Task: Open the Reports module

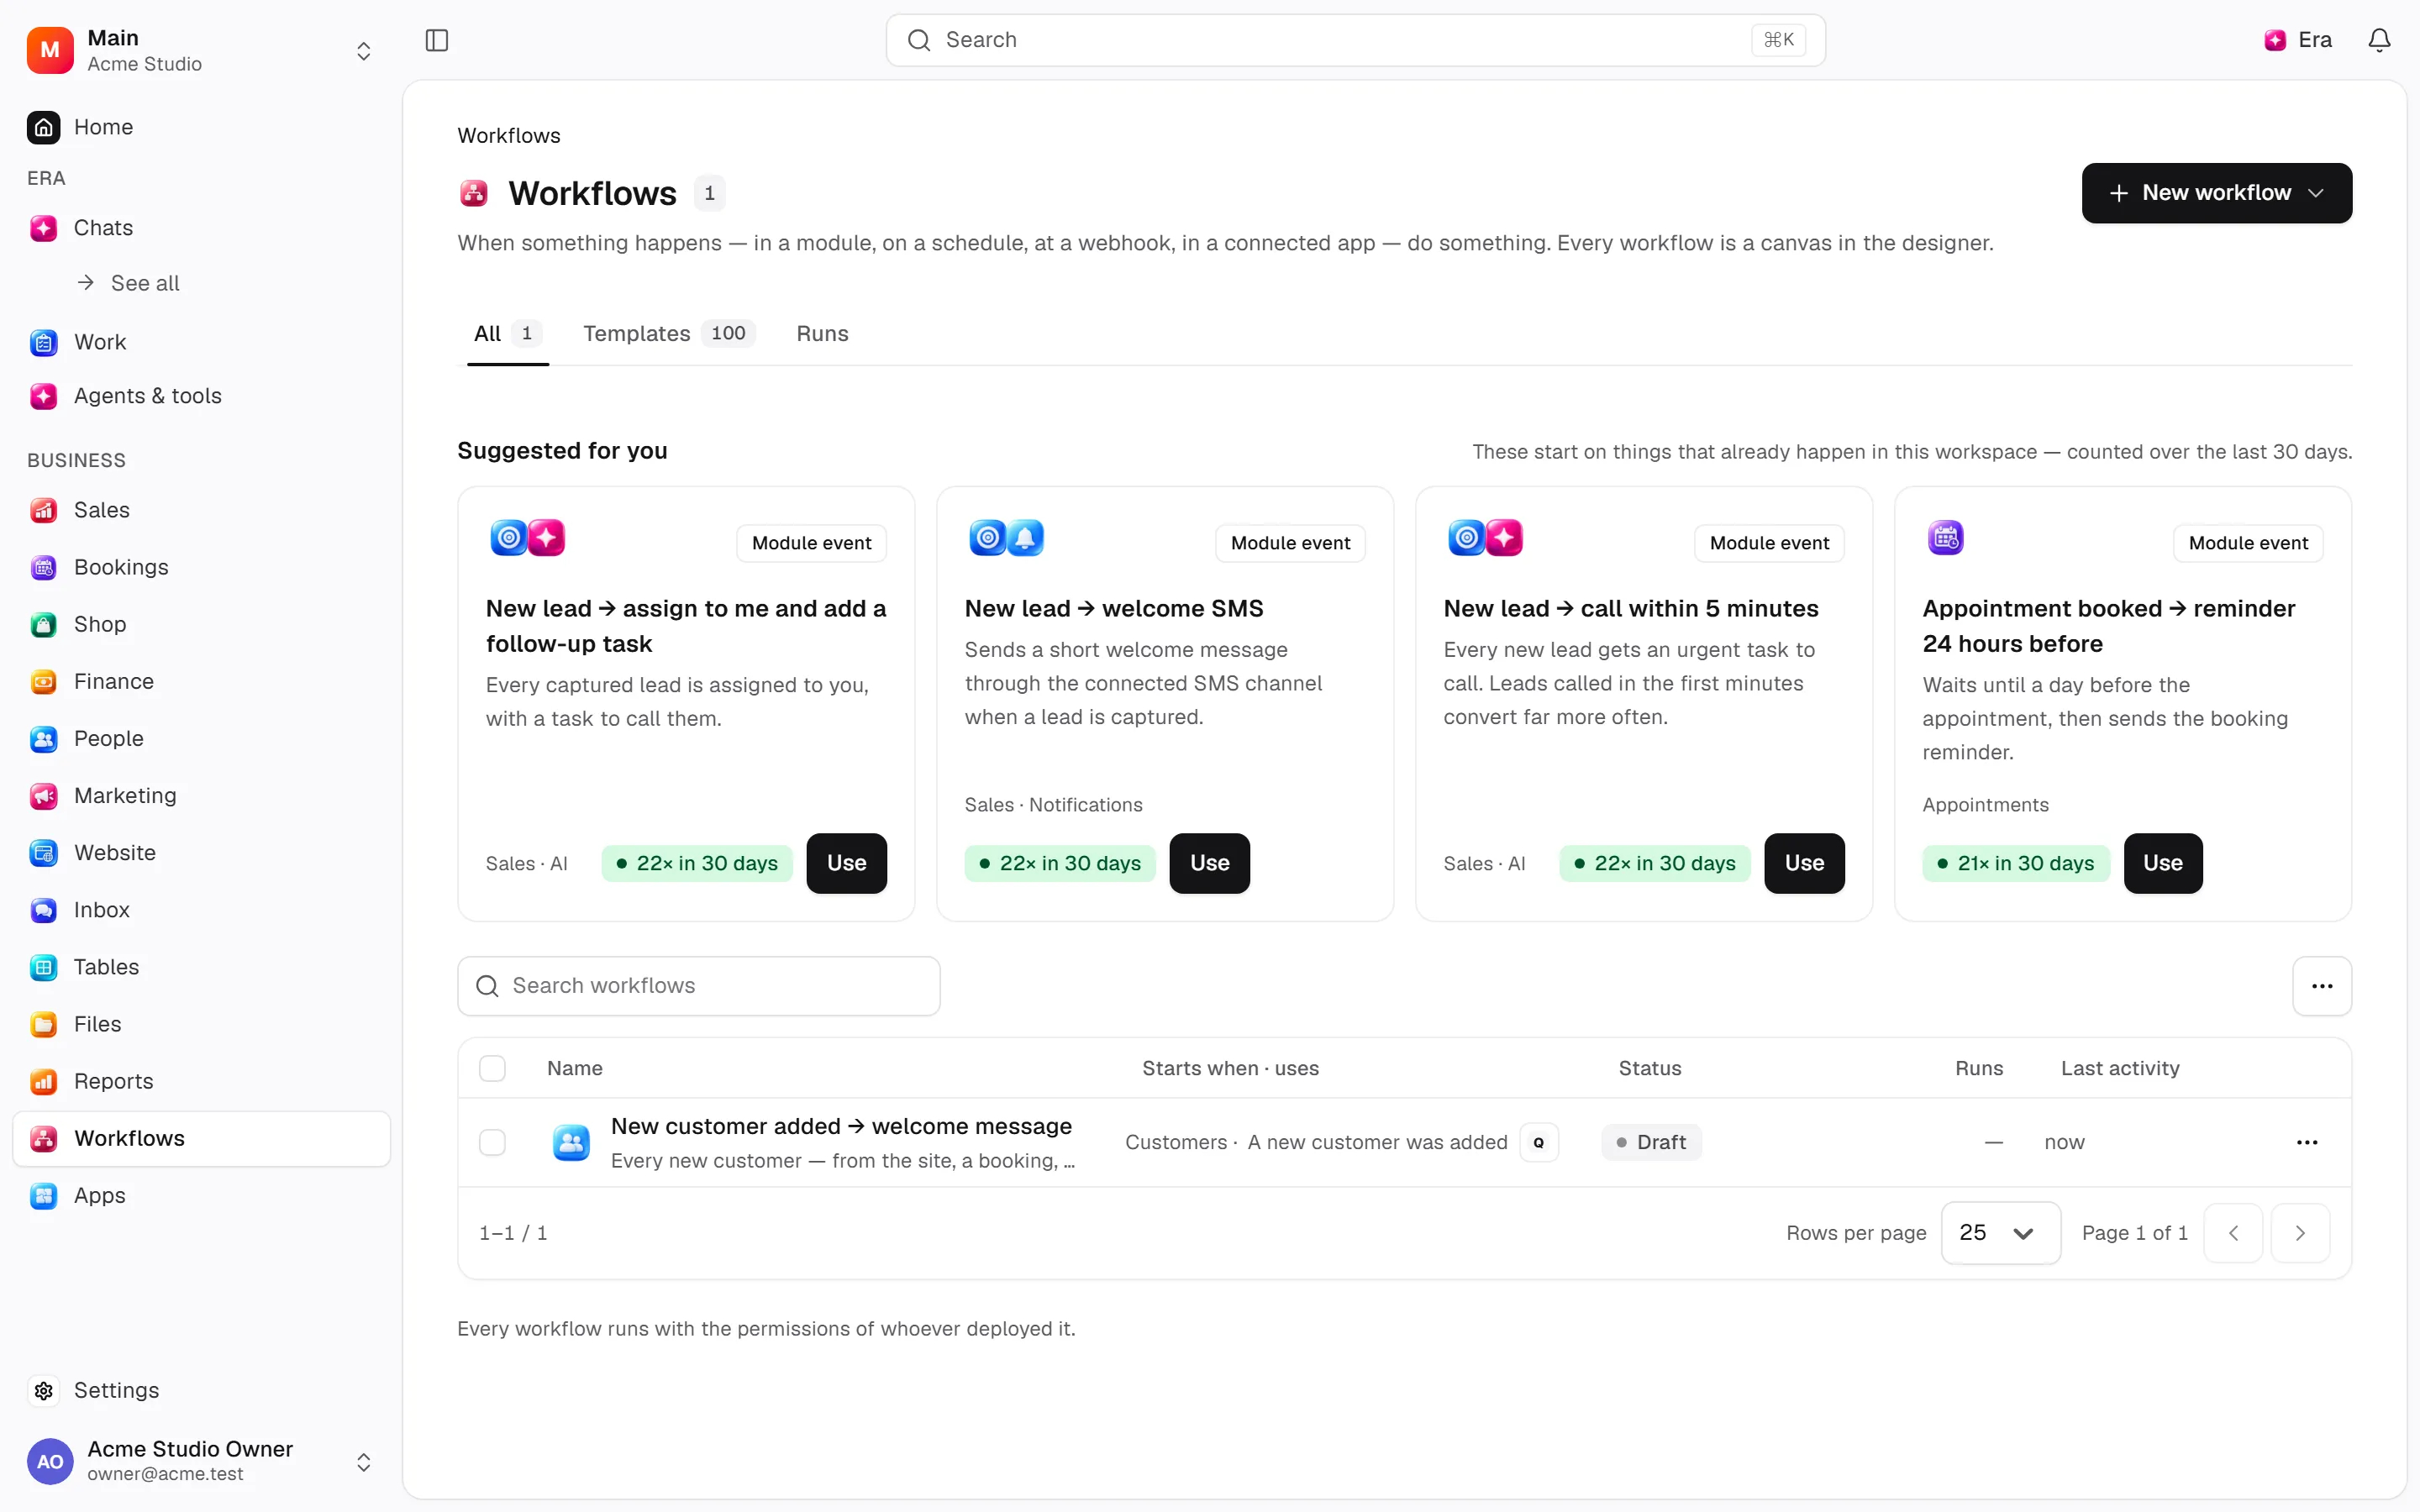Action: [x=200, y=1081]
